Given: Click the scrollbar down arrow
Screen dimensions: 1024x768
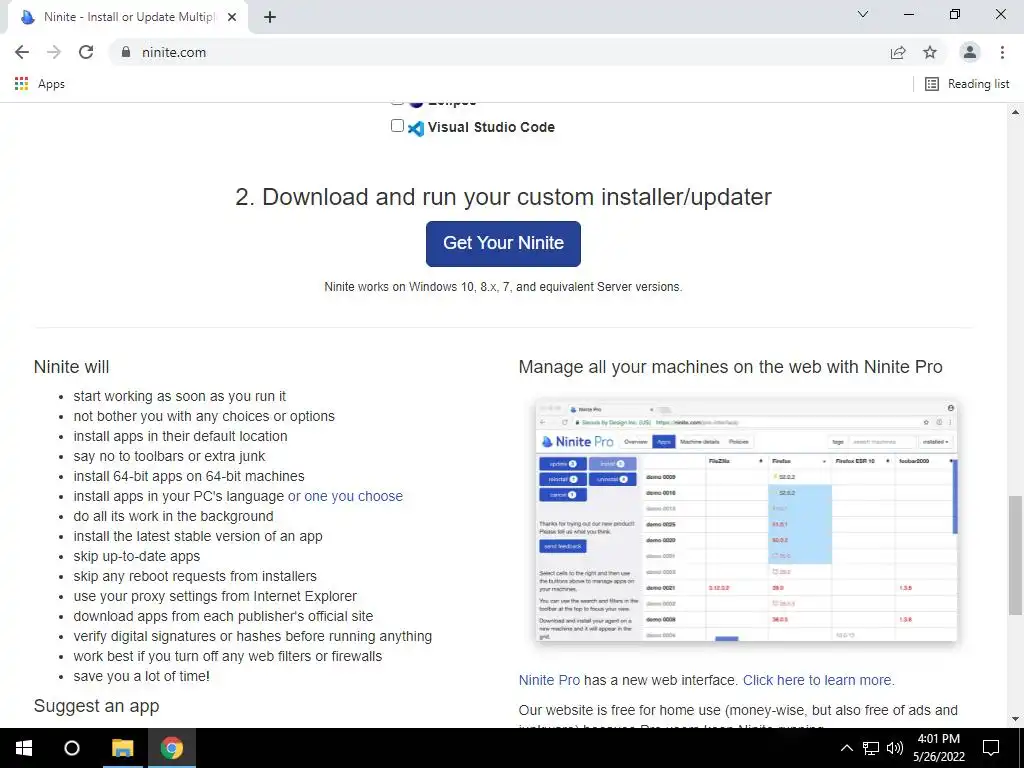Looking at the screenshot, I should [1015, 719].
